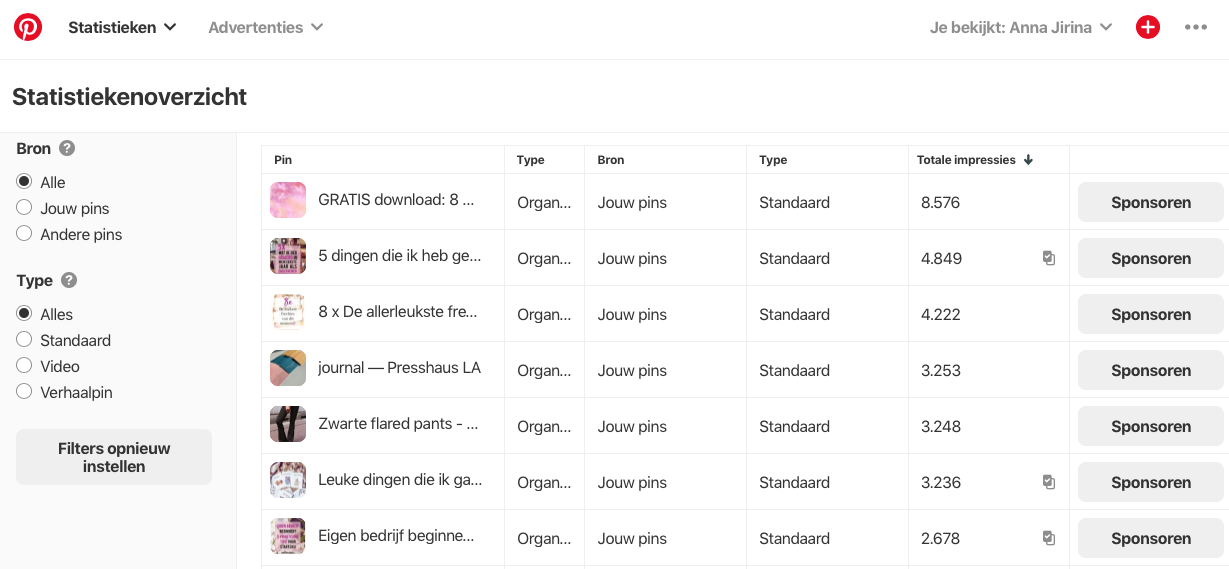Viewport: 1229px width, 569px height.
Task: Open the Je bekijkt: Anna Jirina account dropdown
Action: pos(1020,27)
